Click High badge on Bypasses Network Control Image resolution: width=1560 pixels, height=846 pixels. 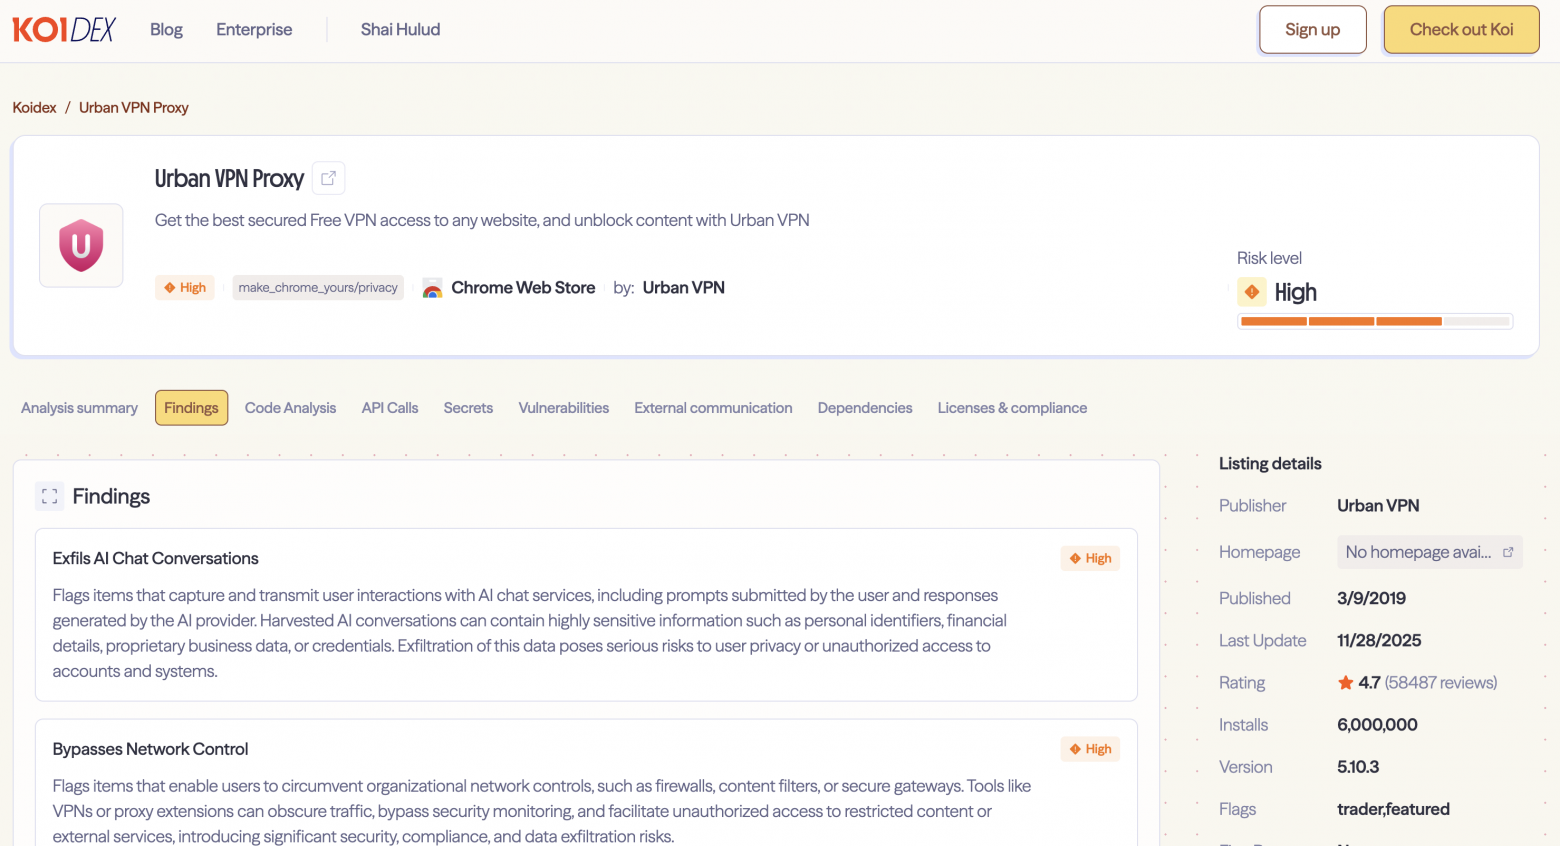pos(1090,749)
